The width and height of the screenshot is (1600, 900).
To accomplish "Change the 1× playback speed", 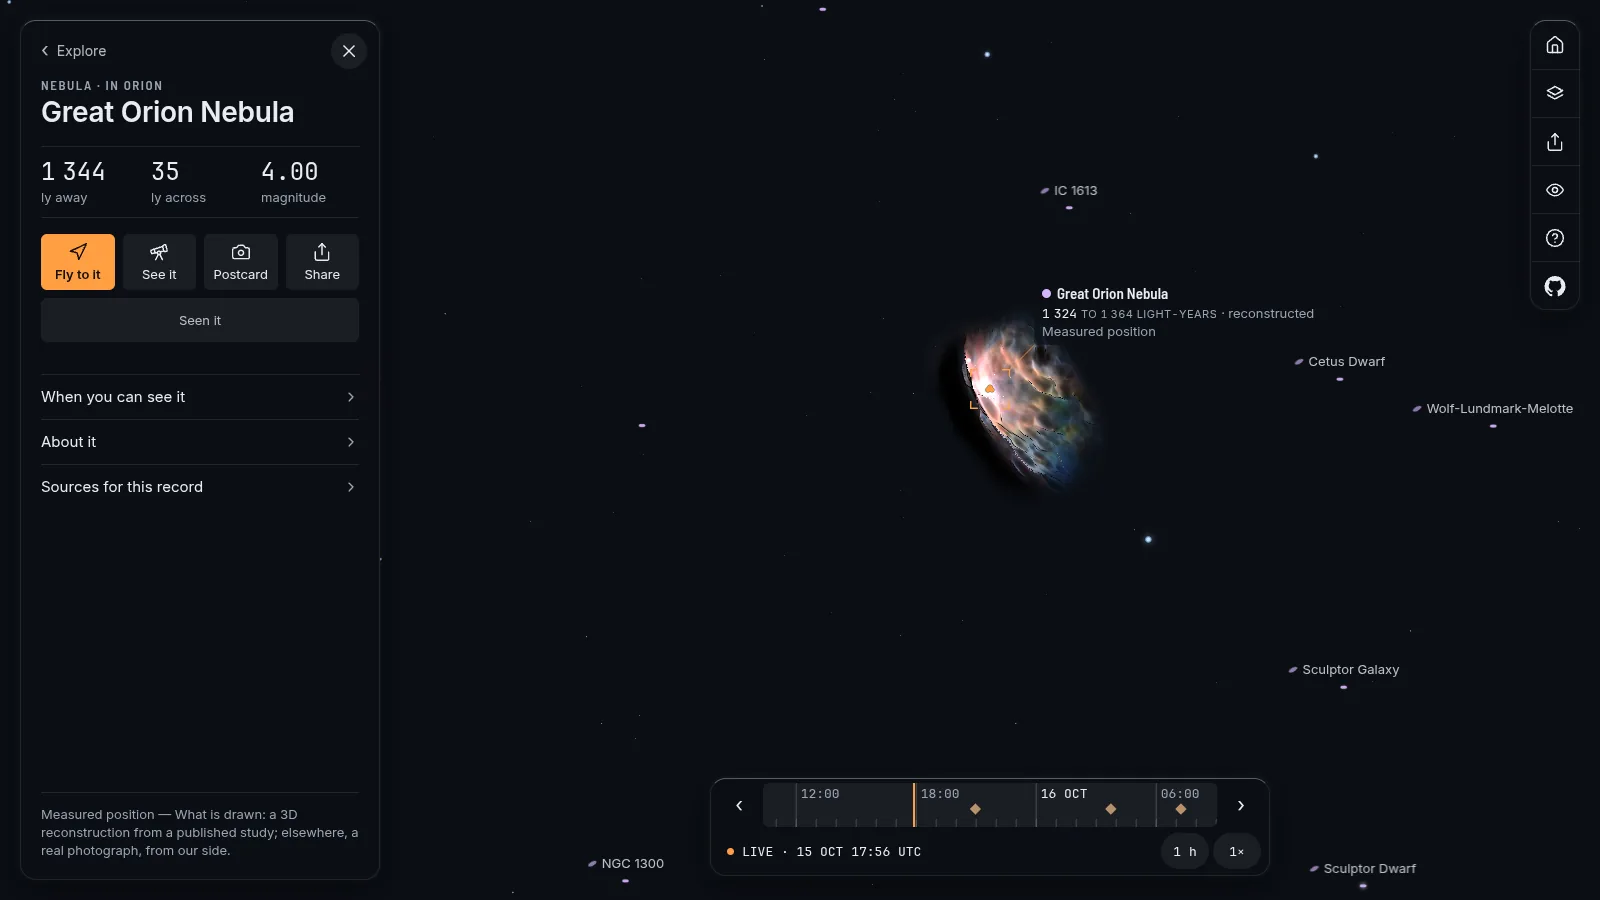I will 1237,852.
